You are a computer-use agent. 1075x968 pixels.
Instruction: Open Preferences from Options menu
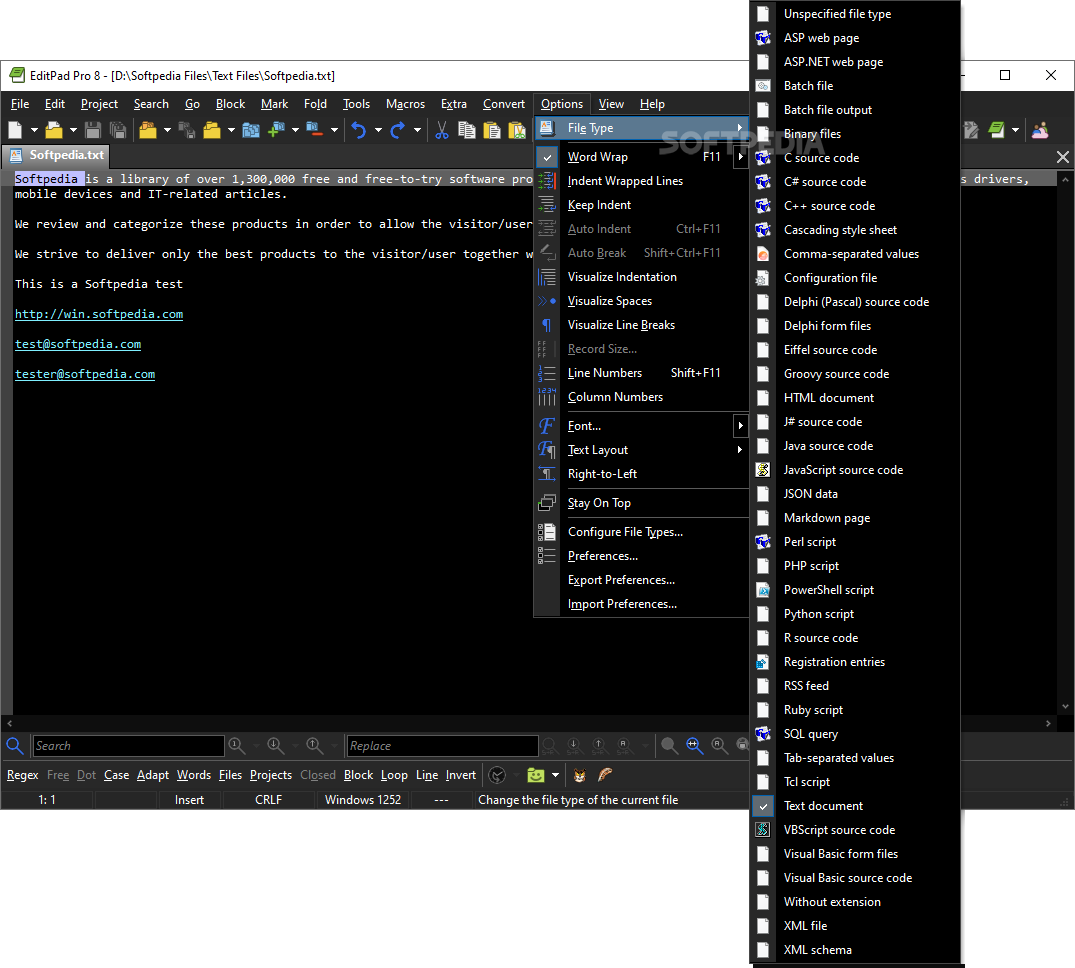pos(641,556)
